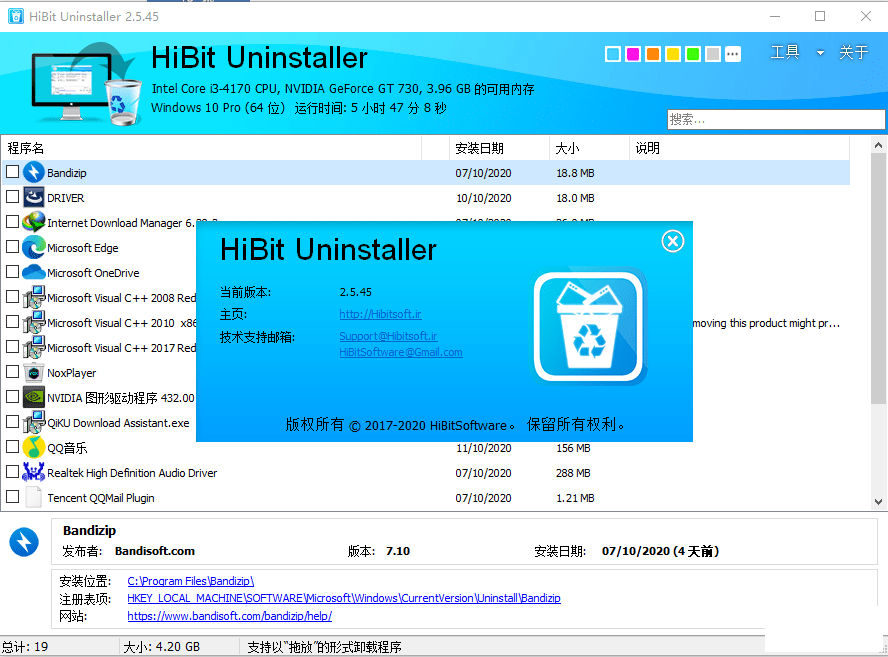This screenshot has height=657, width=888.
Task: Click the large Bandizip icon in details panel
Action: pyautogui.click(x=24, y=542)
